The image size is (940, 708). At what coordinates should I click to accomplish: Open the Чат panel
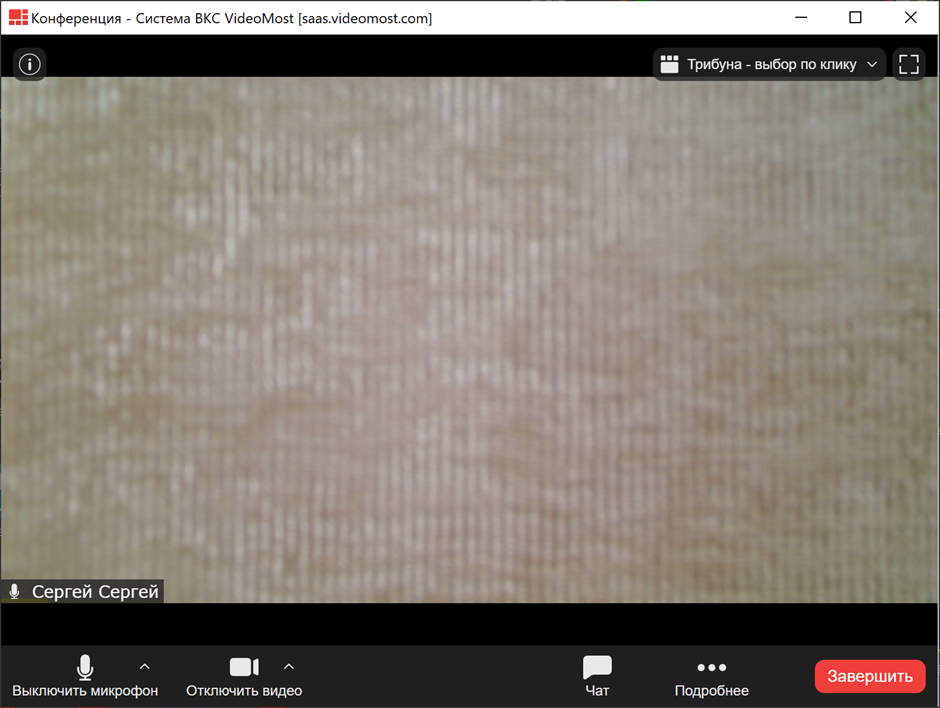pos(597,676)
